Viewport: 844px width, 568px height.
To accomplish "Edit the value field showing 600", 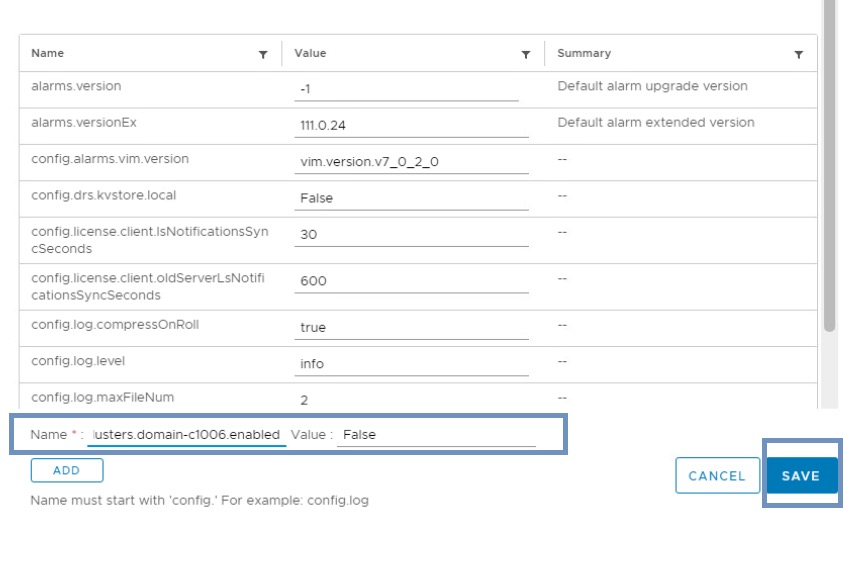I will [x=412, y=281].
